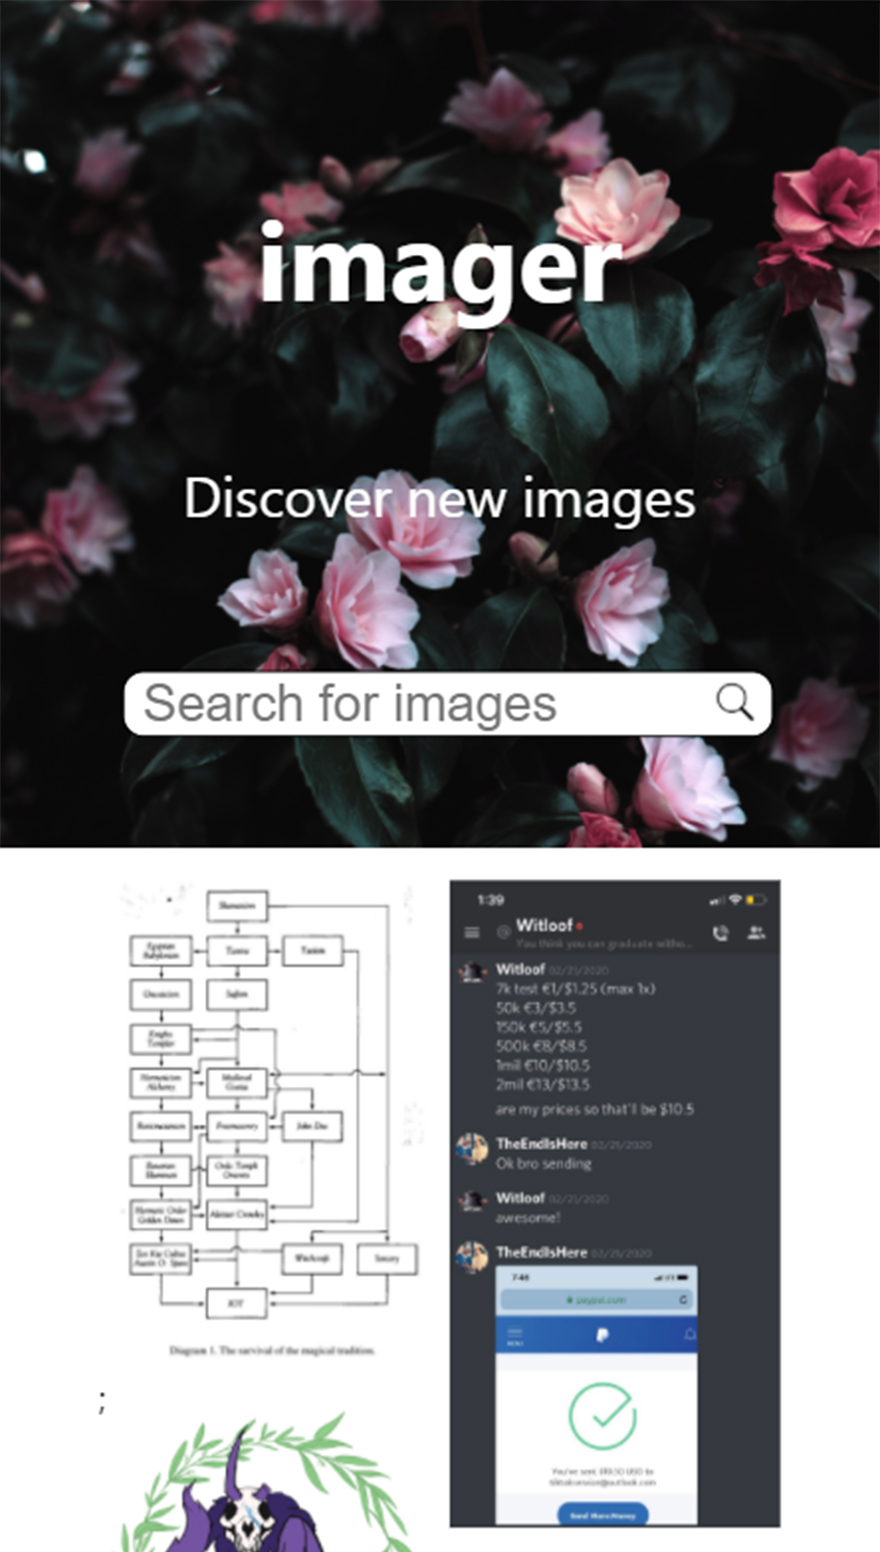This screenshot has width=880, height=1552.
Task: Click the "Send More Money" button
Action: (x=602, y=1515)
